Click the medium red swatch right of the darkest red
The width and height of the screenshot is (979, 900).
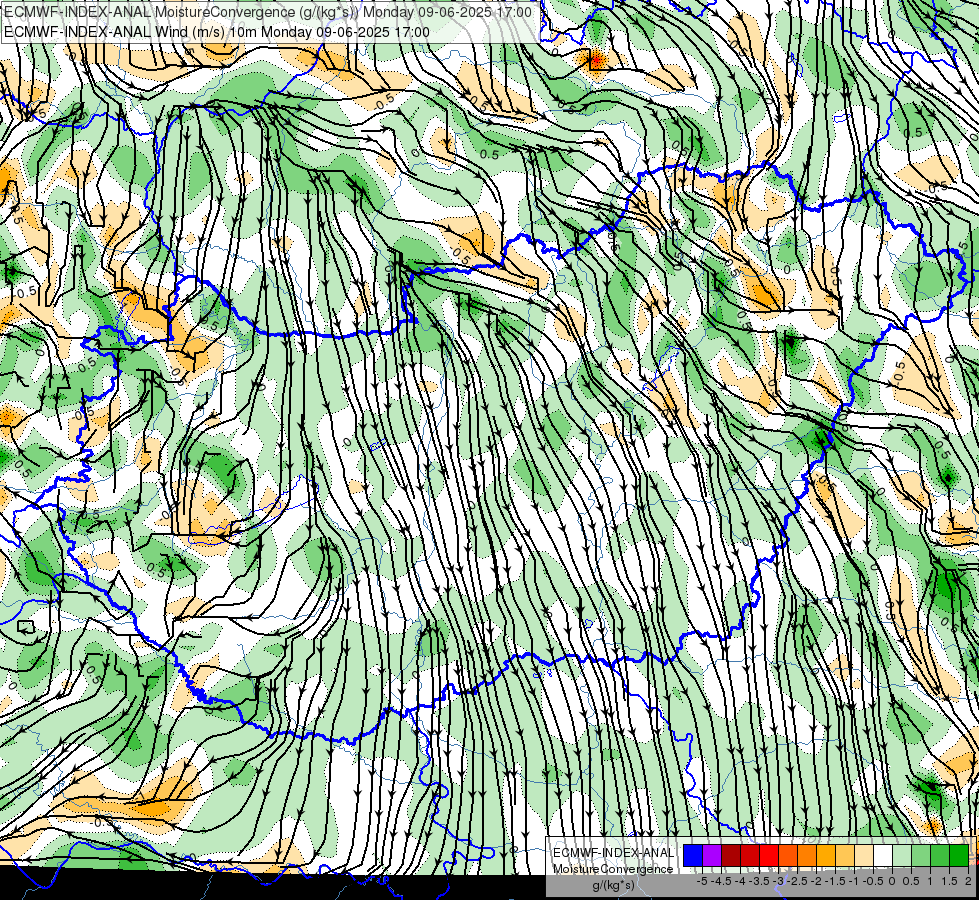(x=750, y=855)
